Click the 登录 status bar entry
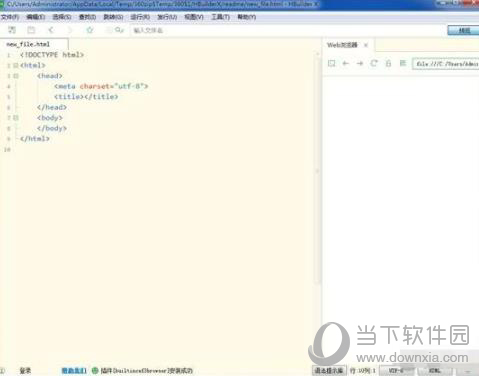The width and height of the screenshot is (479, 376). pos(25,370)
